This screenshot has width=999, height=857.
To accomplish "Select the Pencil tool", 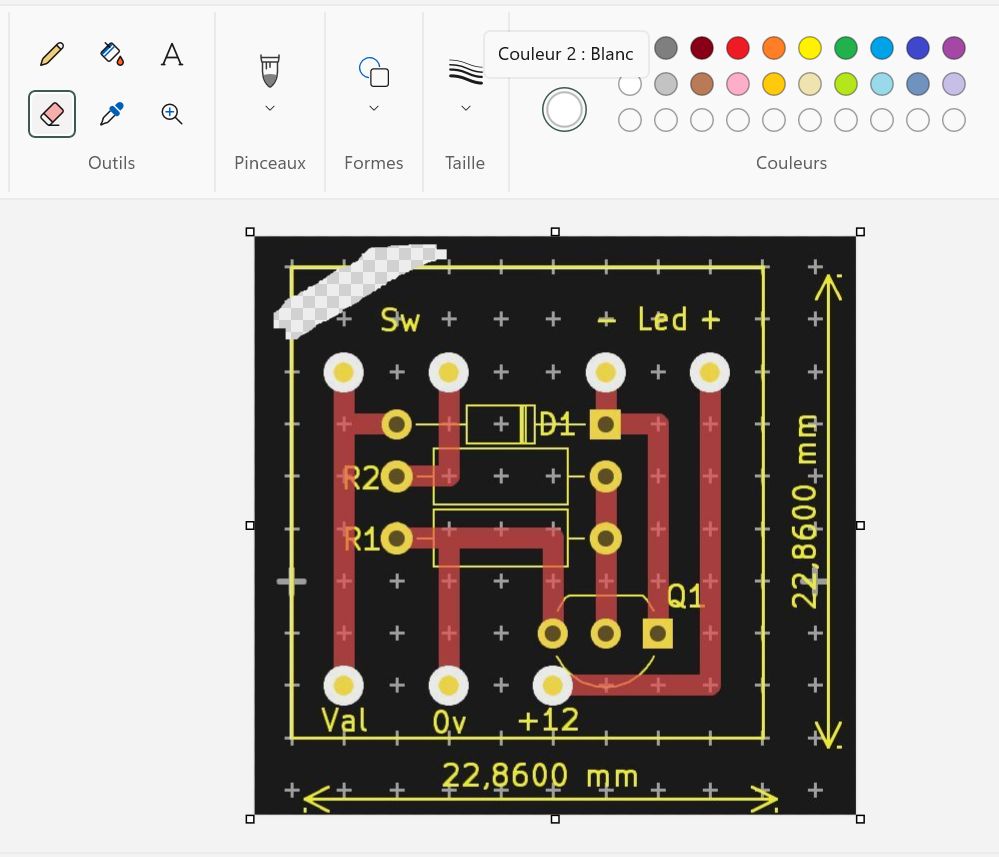I will pyautogui.click(x=52, y=54).
